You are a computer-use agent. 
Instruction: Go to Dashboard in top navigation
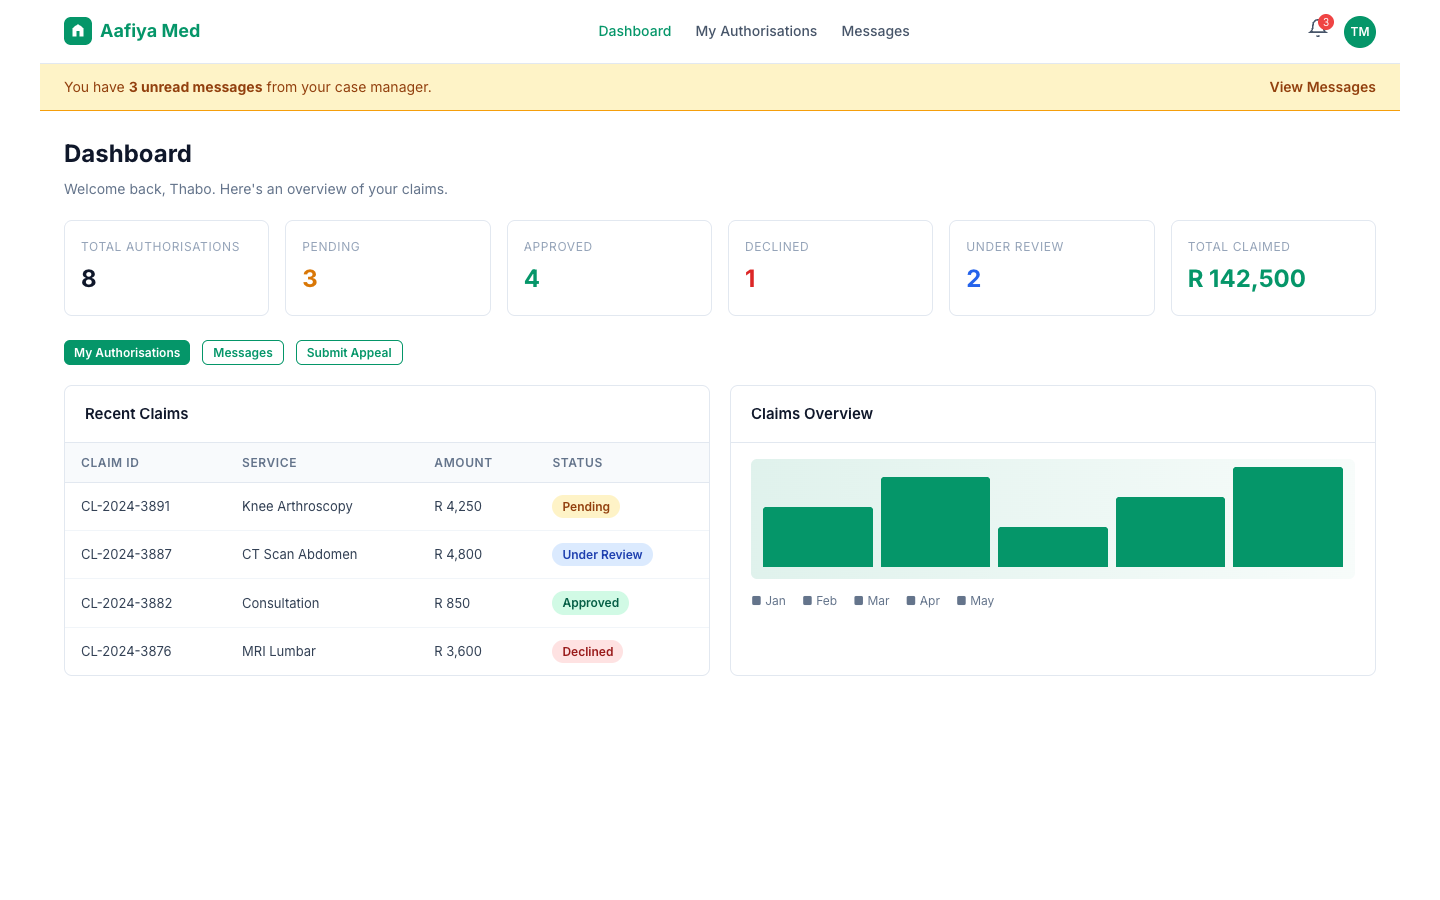[x=635, y=31]
